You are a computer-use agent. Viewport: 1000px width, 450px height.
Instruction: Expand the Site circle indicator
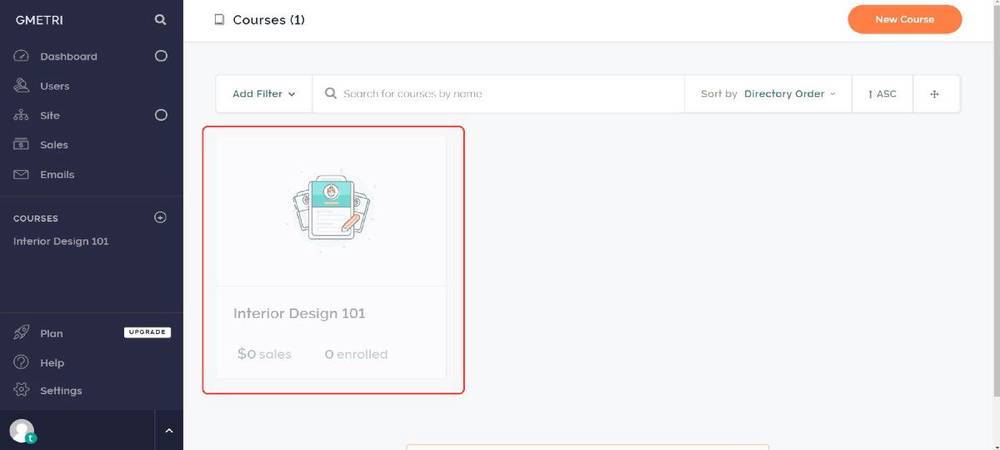[161, 115]
